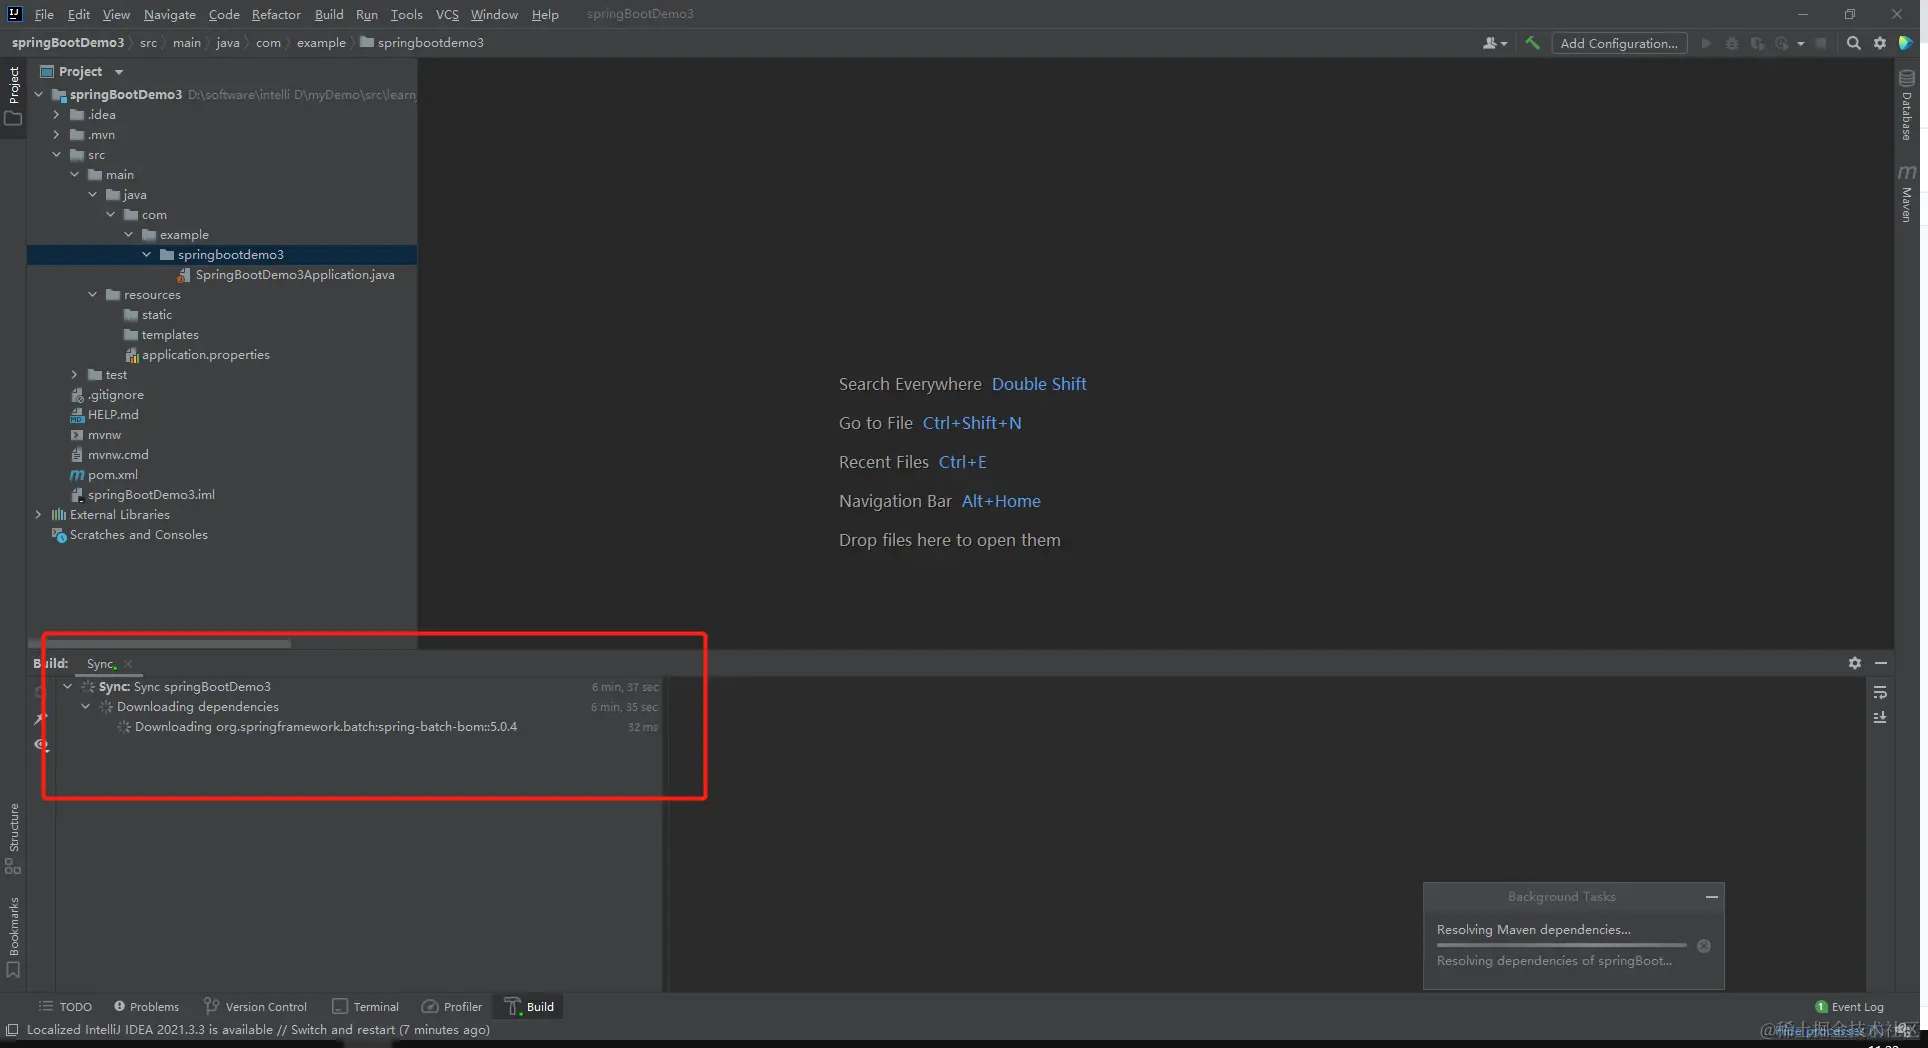
Task: Click the Run triangle icon in toolbar
Action: [1706, 43]
